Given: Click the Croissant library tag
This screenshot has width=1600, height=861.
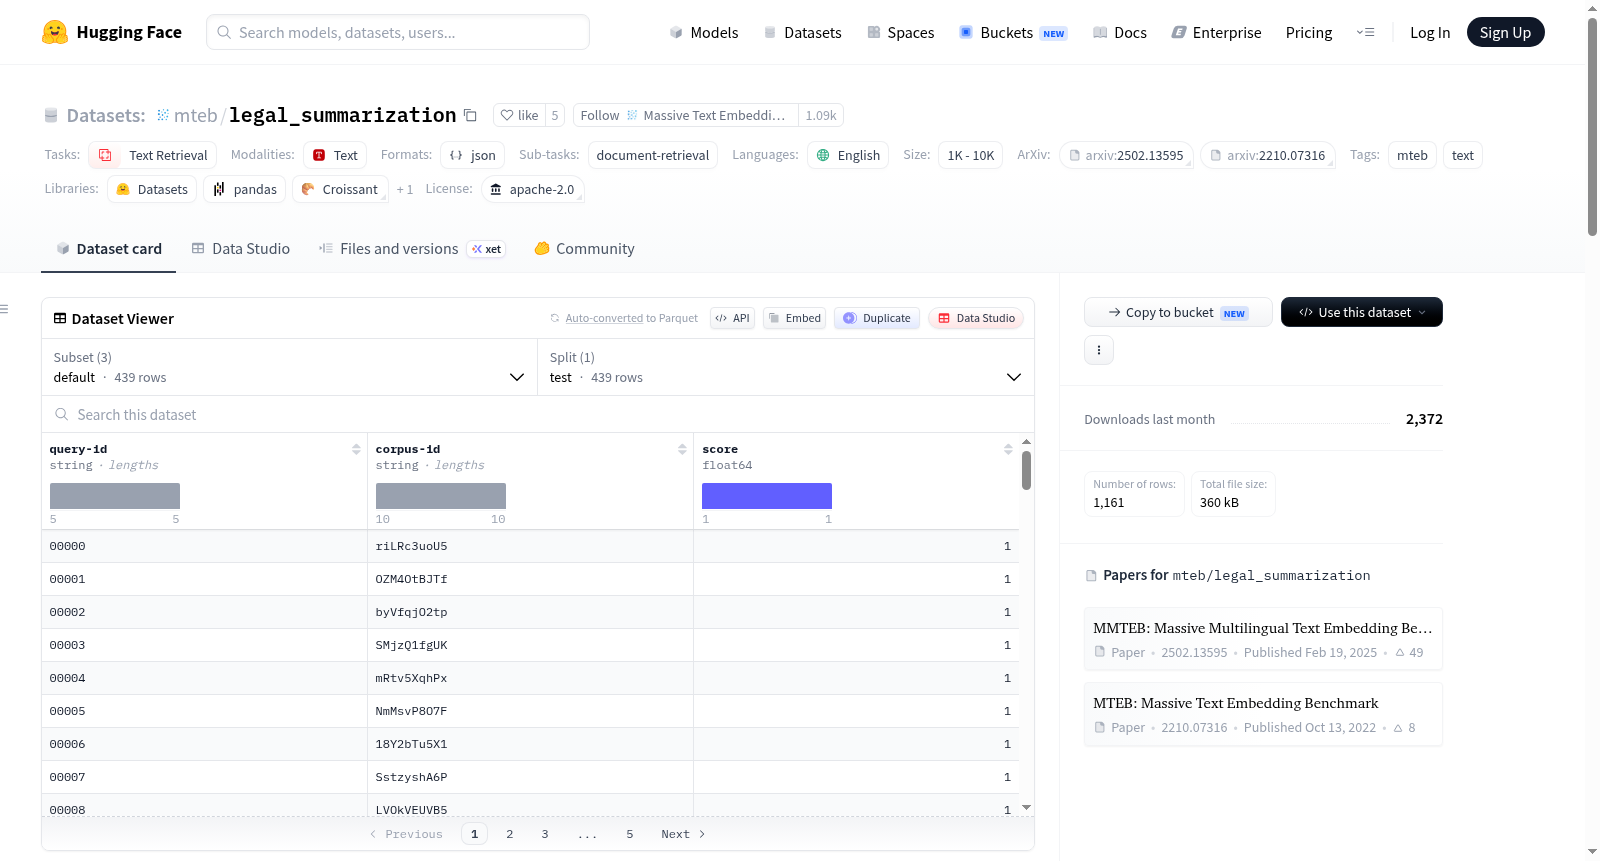Looking at the screenshot, I should pyautogui.click(x=340, y=189).
